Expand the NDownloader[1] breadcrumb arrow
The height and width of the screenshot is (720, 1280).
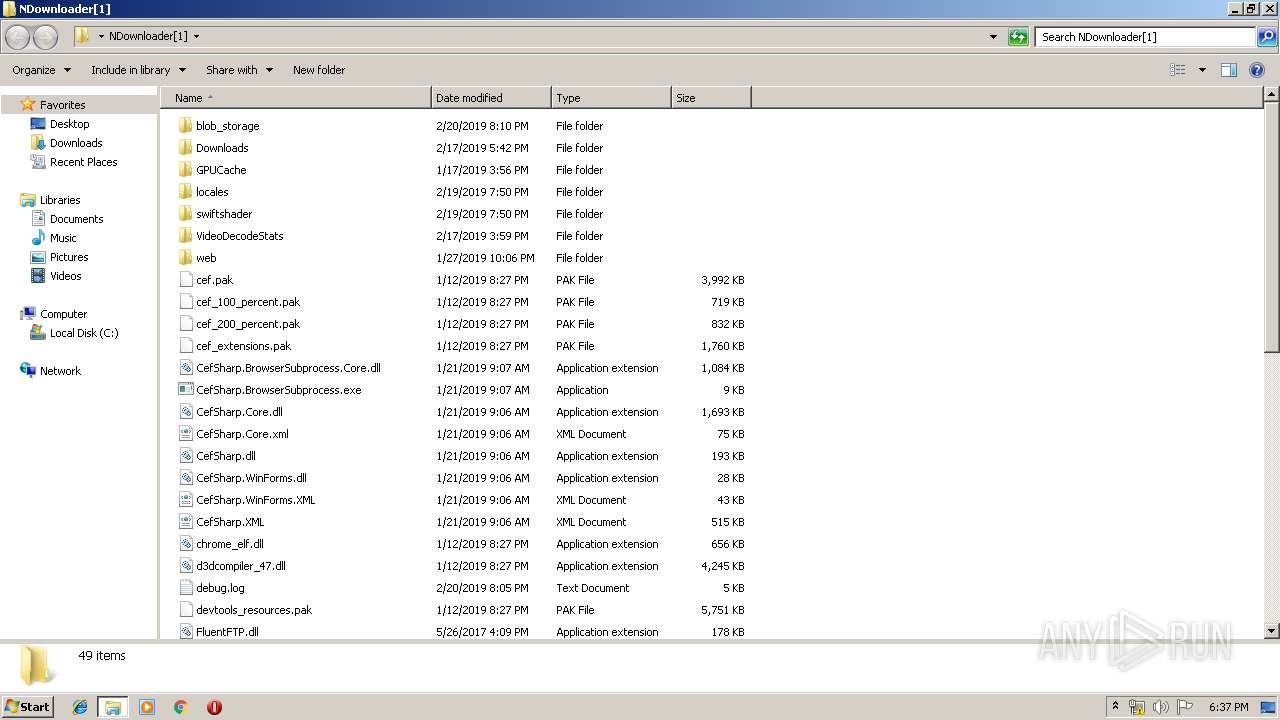[x=196, y=37]
